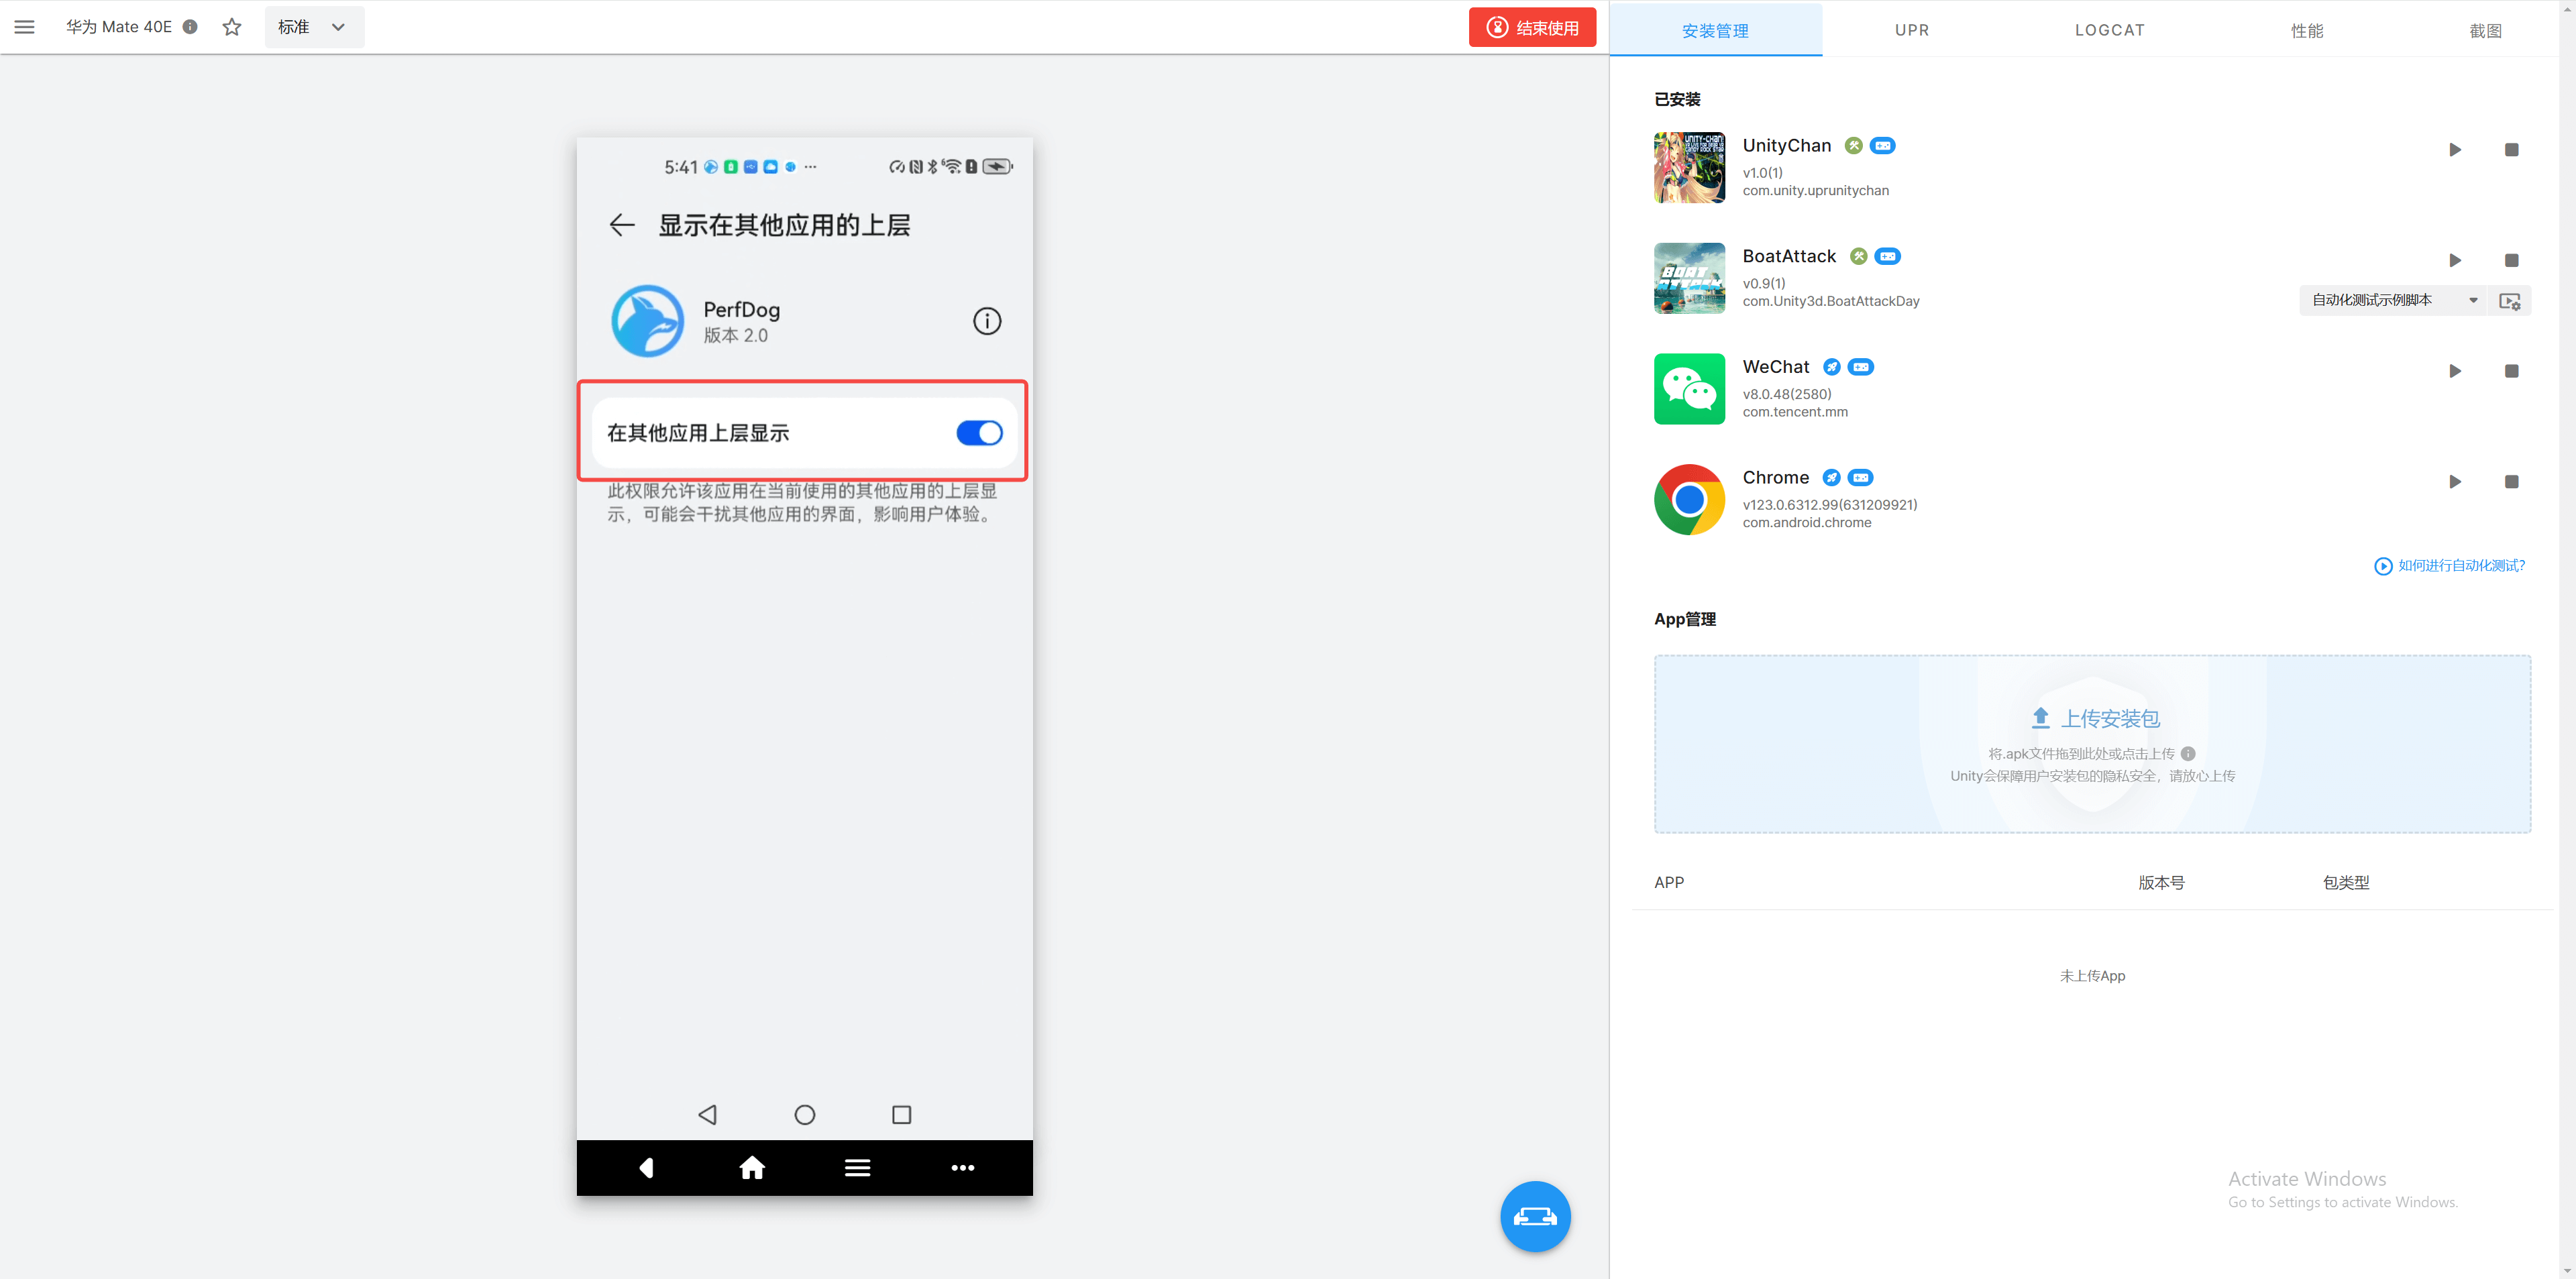
Task: Open the 性能 tab
Action: pyautogui.click(x=2306, y=30)
